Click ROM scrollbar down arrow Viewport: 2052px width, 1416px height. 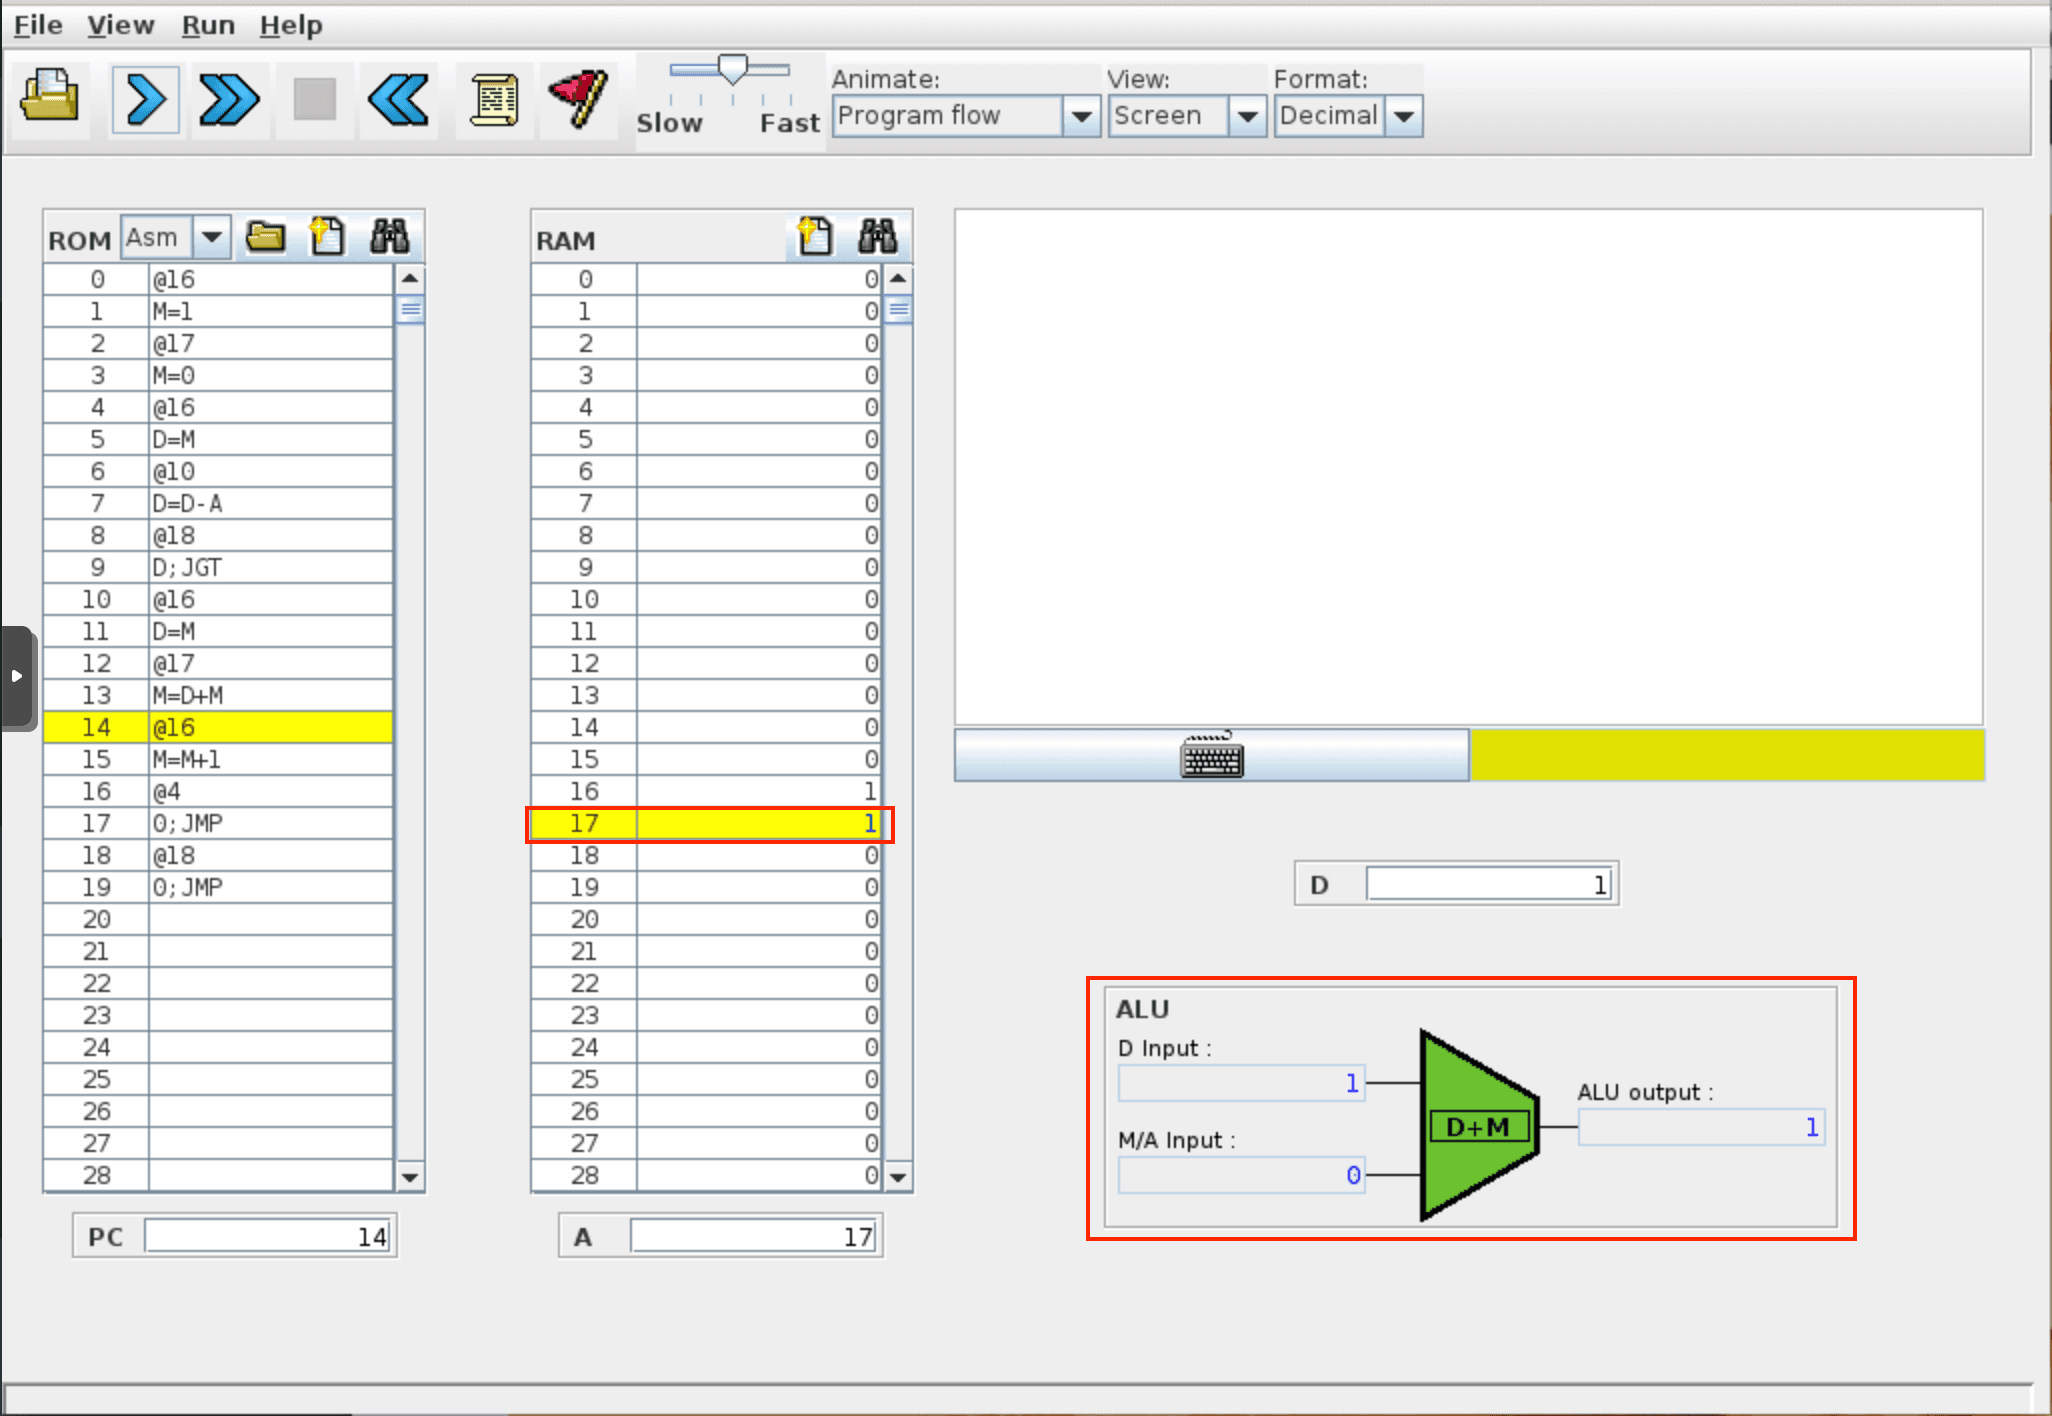410,1177
